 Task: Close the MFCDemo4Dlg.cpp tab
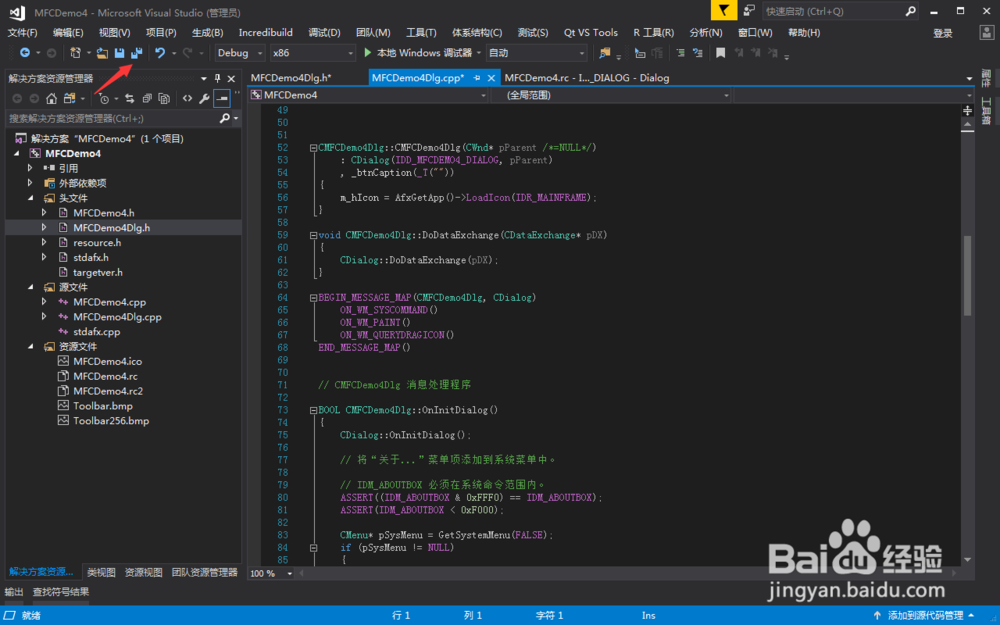(x=491, y=78)
